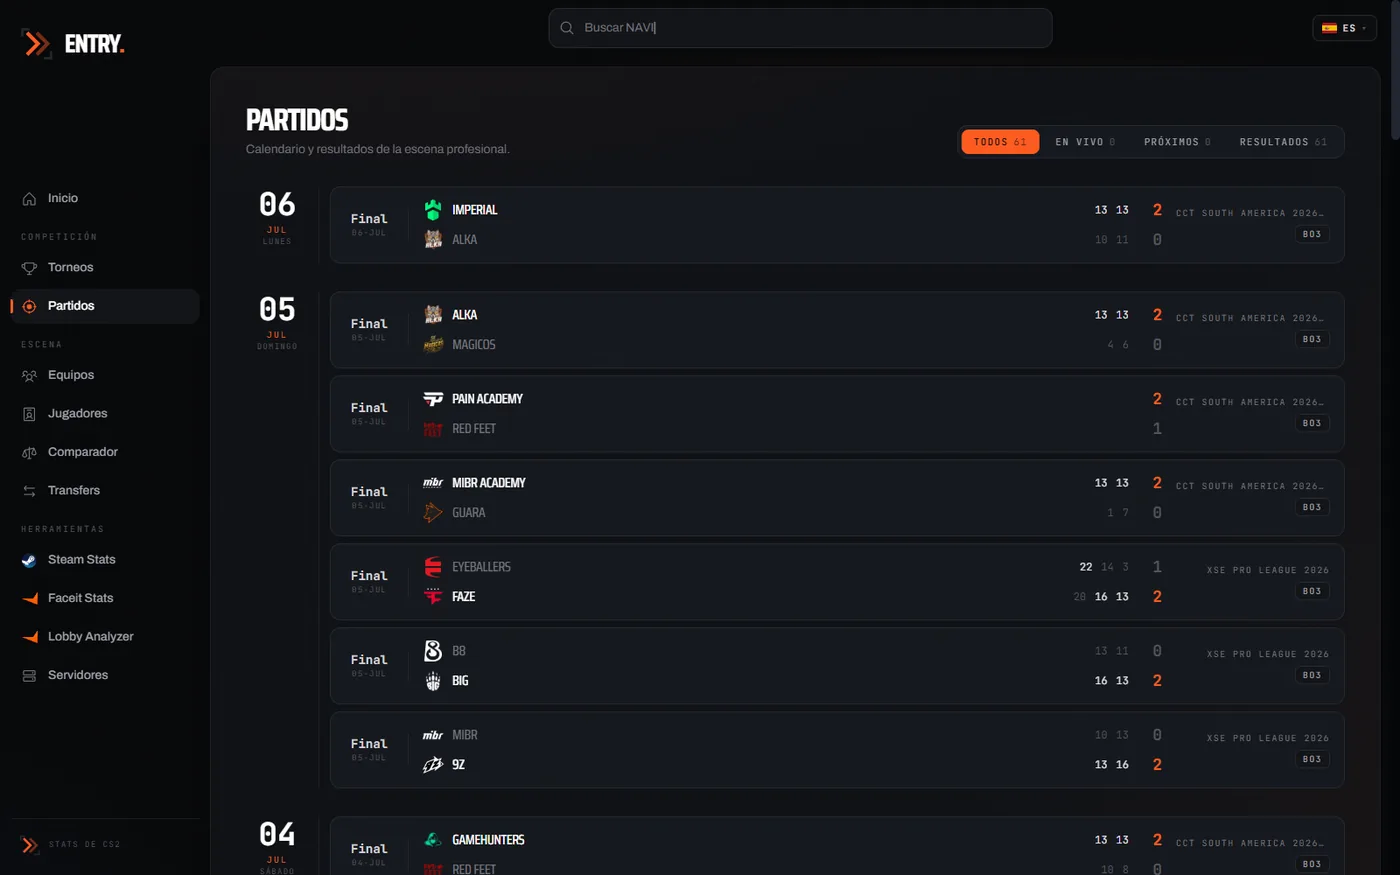Click the ENTRY logo icon
1400x875 pixels.
pos(36,44)
